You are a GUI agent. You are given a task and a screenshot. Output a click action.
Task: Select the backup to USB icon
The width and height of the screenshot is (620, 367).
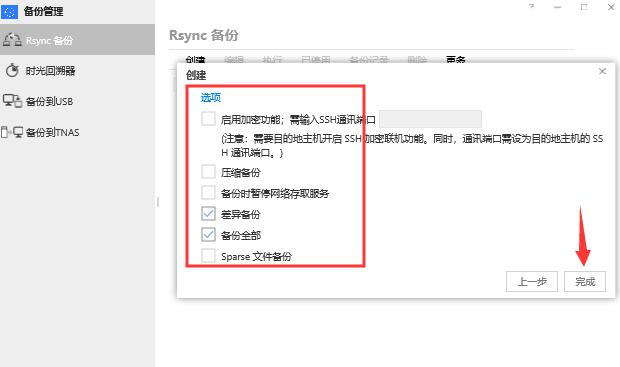click(x=12, y=101)
